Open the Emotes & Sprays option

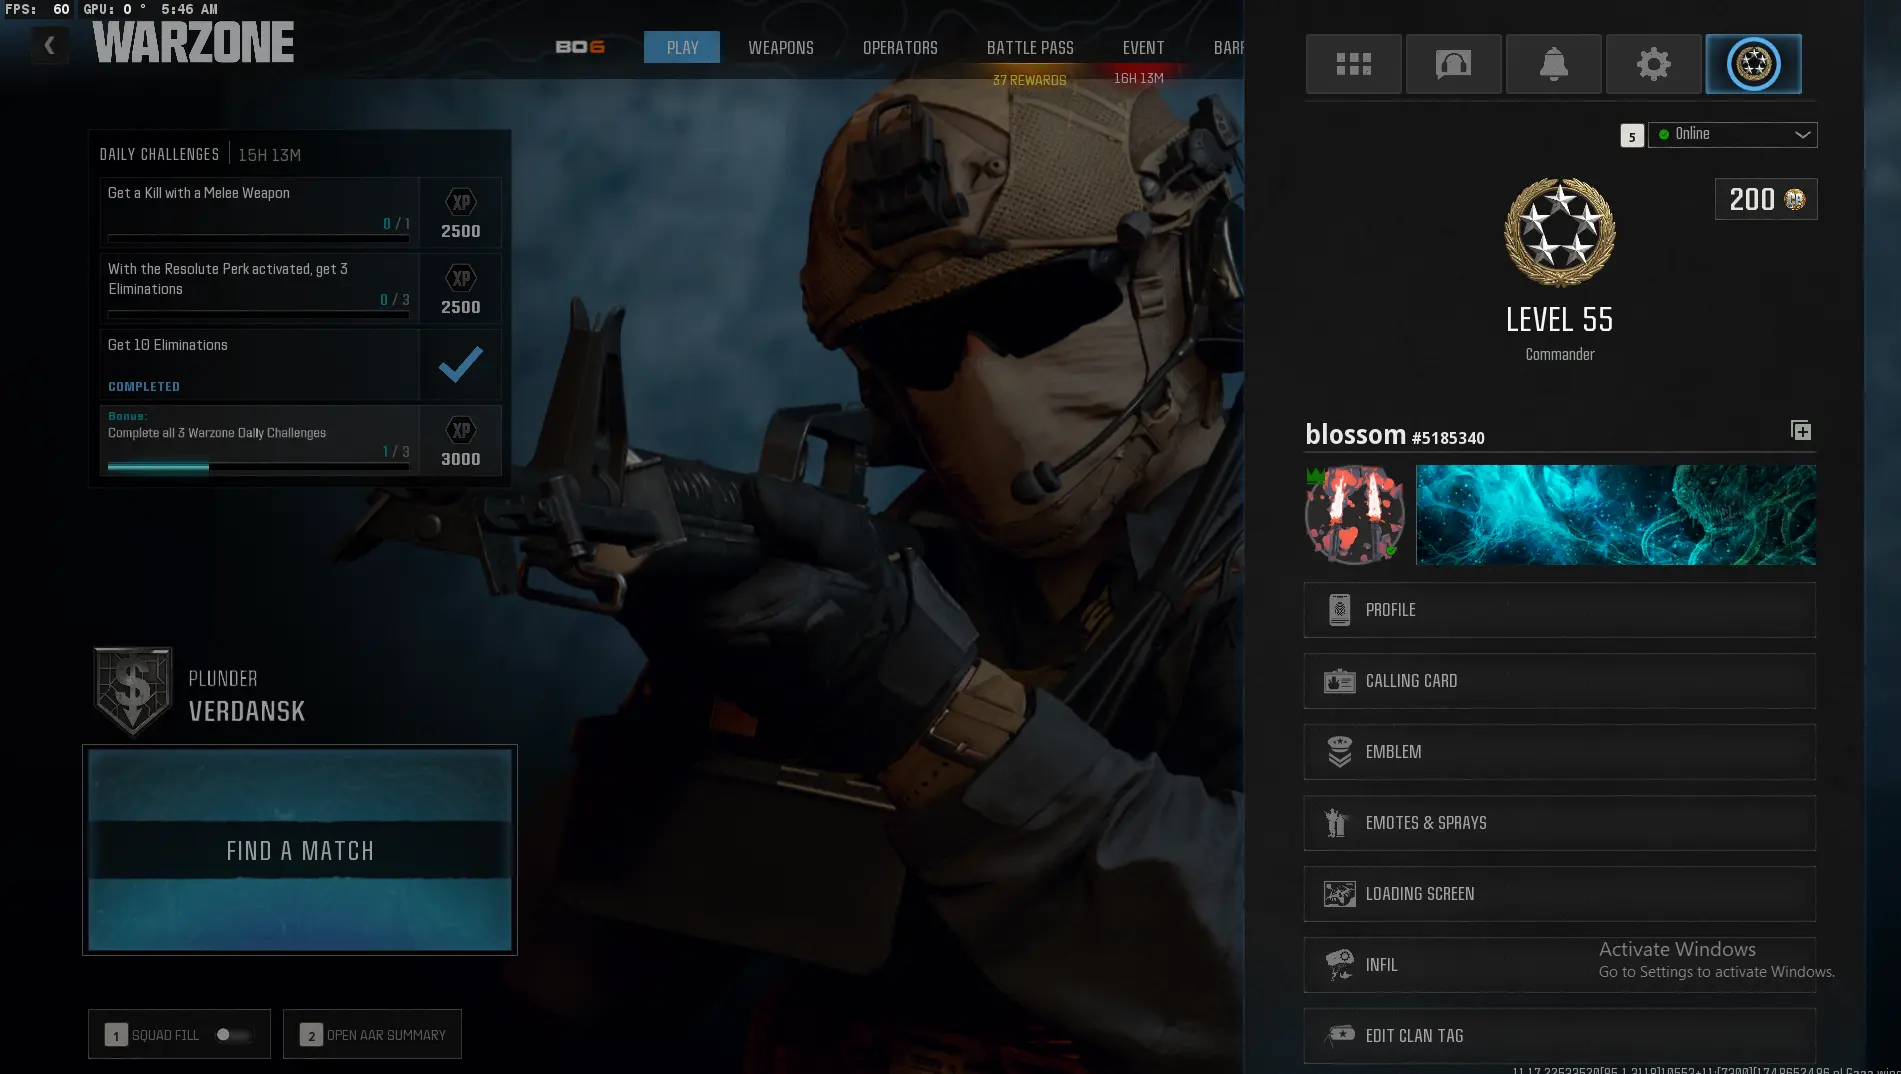1559,823
